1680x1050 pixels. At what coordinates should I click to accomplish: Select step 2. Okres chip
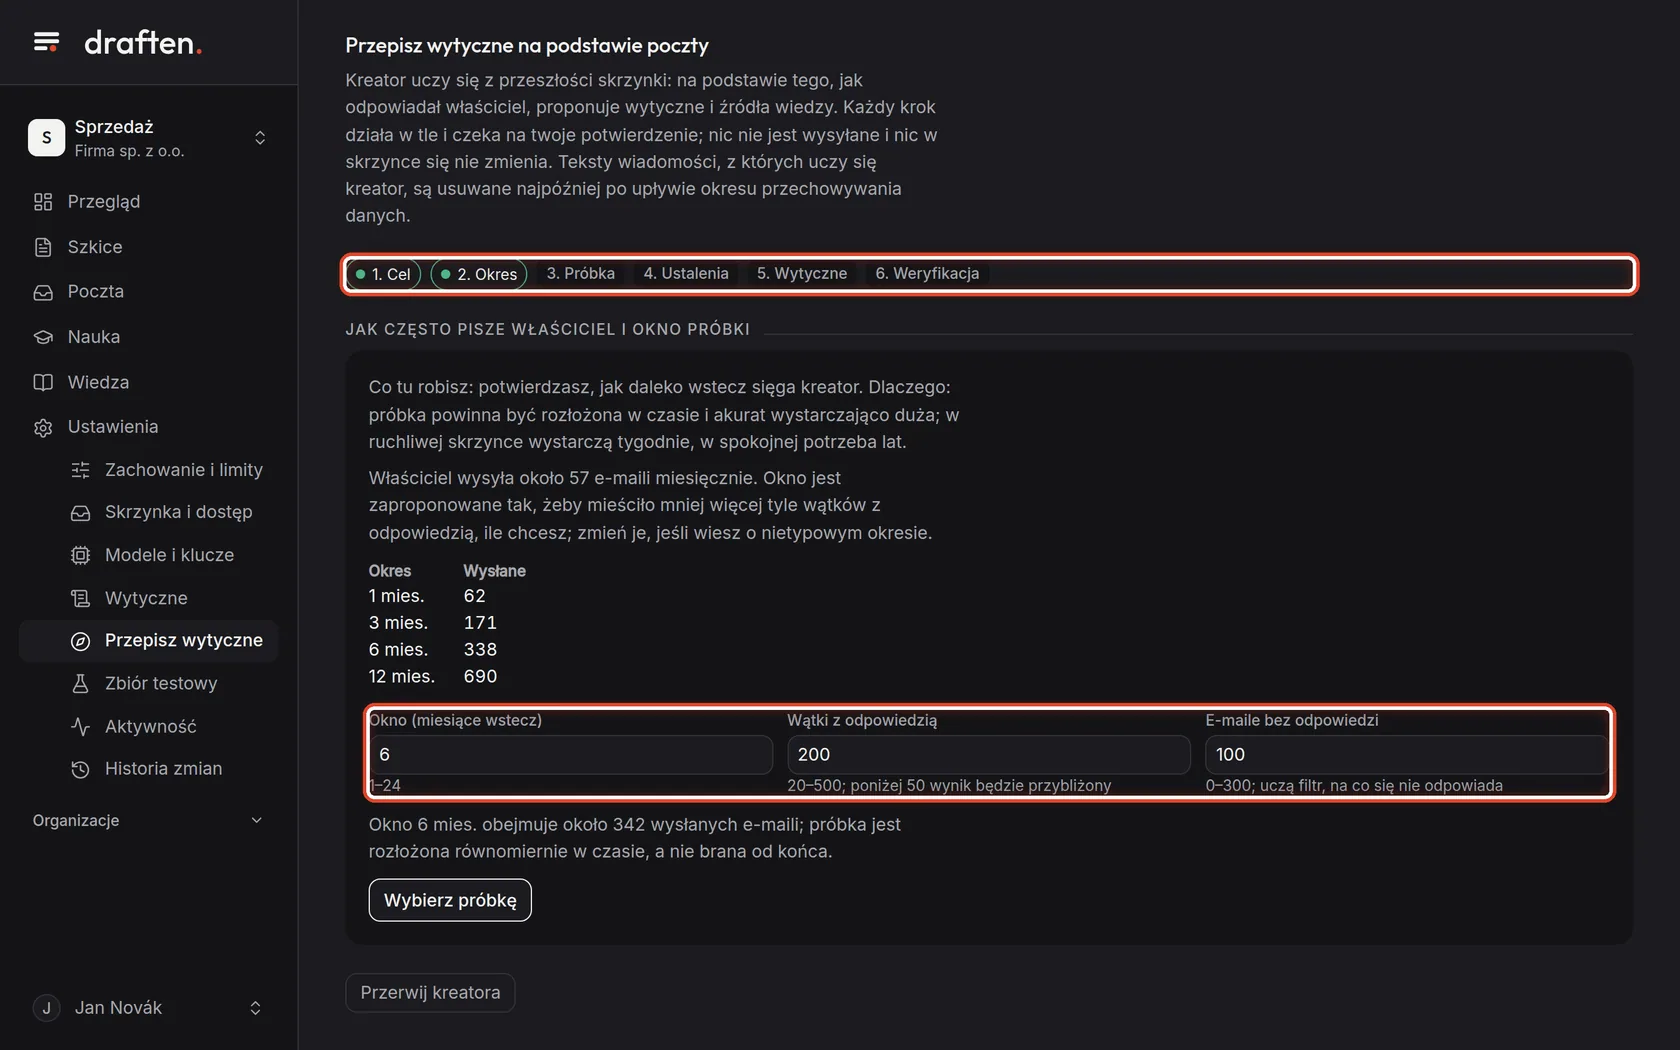coord(479,274)
